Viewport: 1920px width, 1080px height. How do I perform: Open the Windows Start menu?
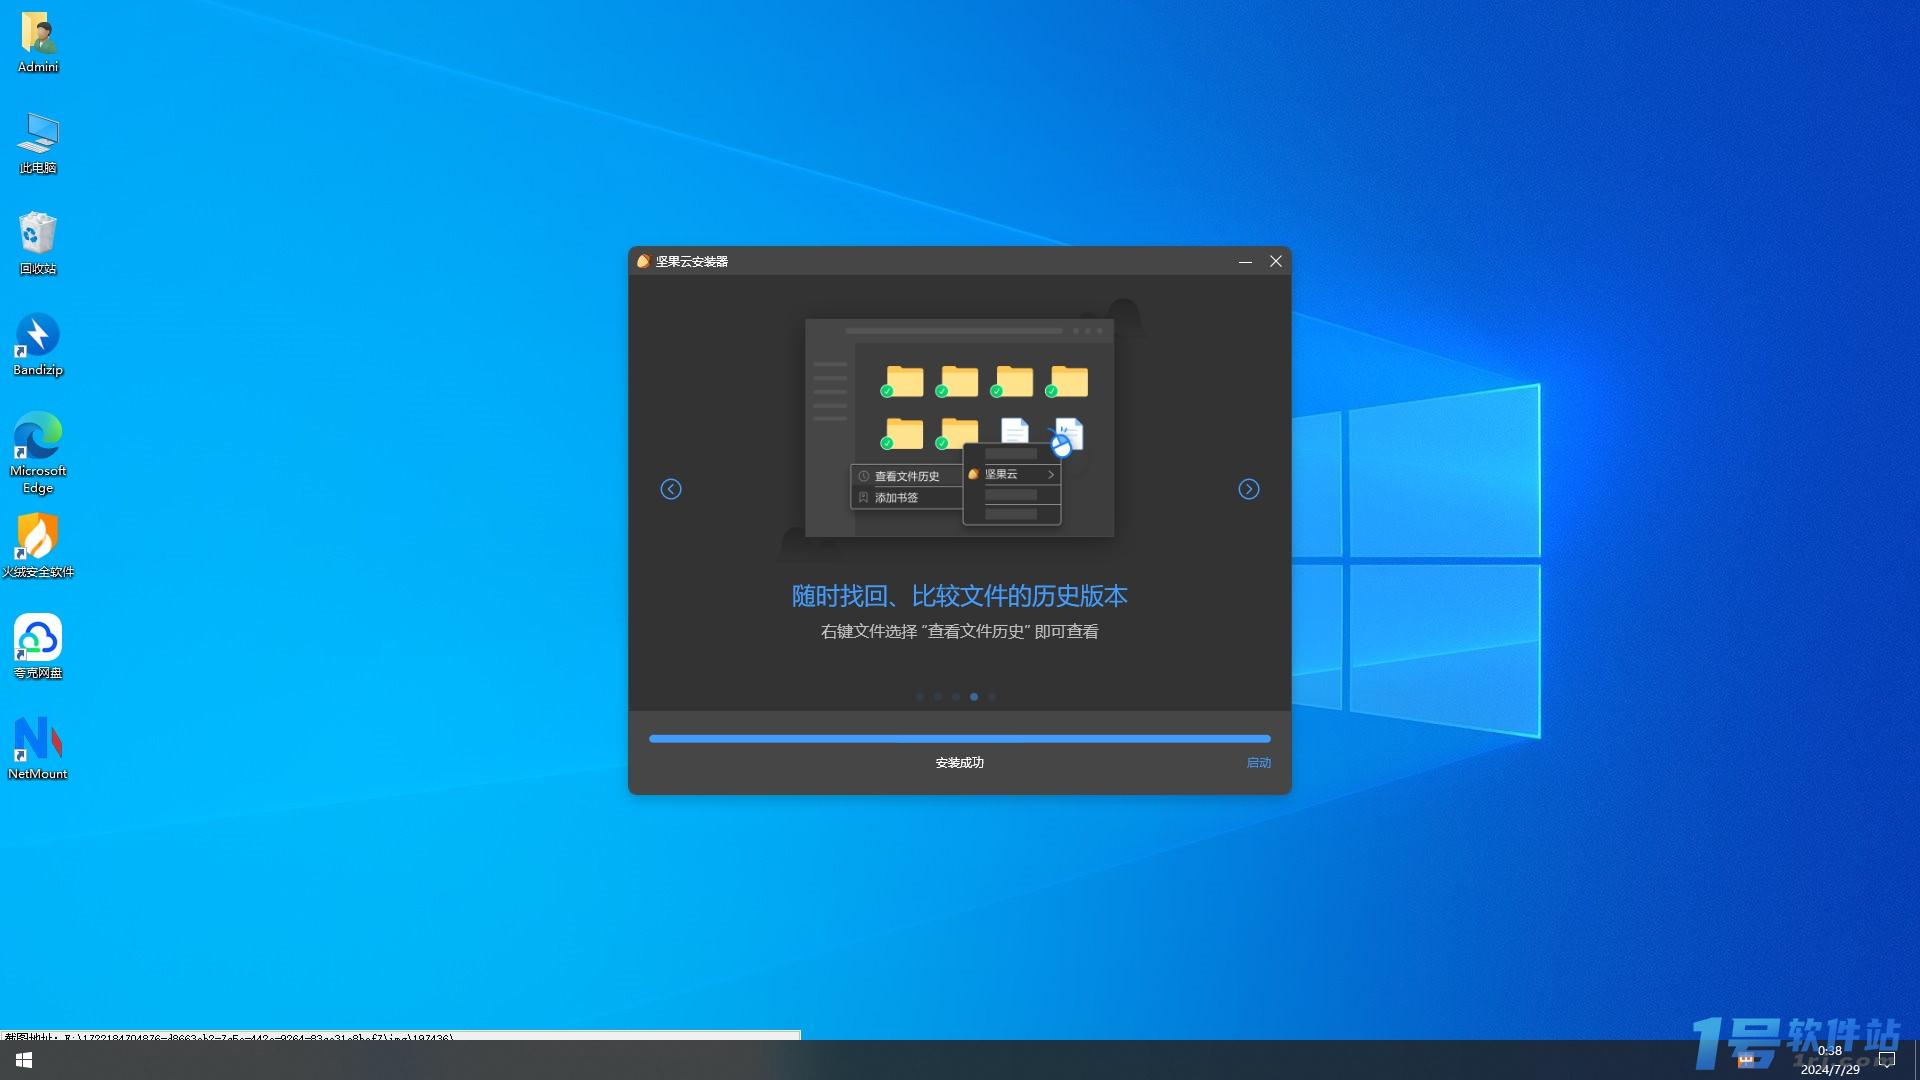pyautogui.click(x=24, y=1060)
